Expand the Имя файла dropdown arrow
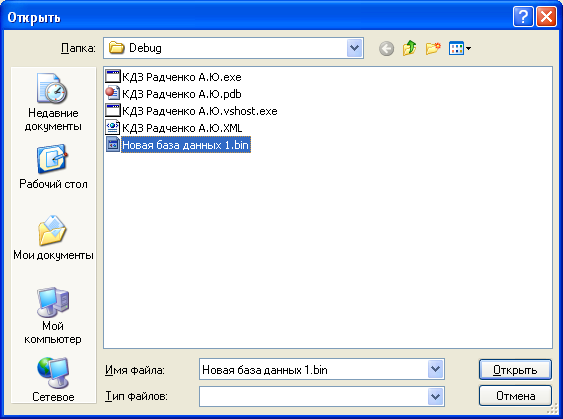563x419 pixels. click(x=436, y=369)
